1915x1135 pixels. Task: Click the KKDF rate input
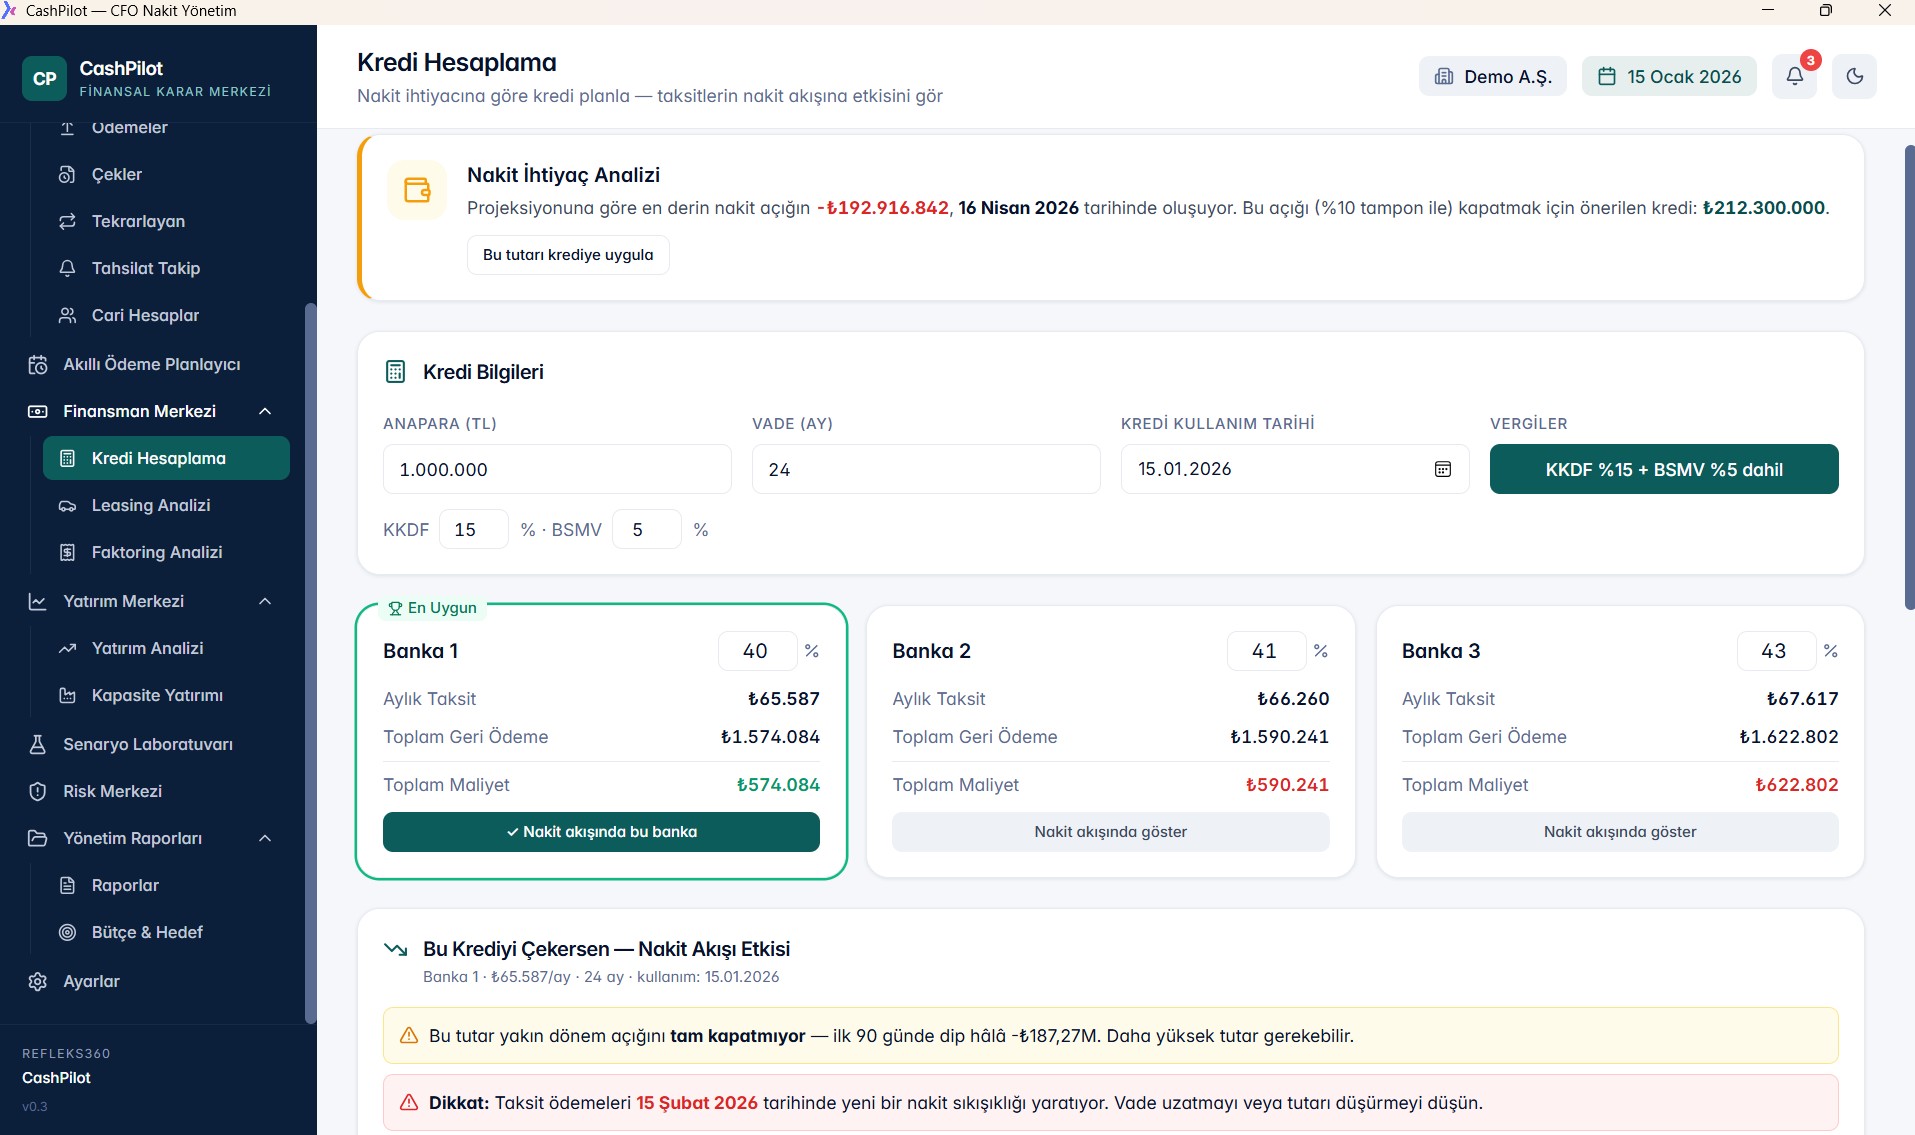tap(473, 530)
